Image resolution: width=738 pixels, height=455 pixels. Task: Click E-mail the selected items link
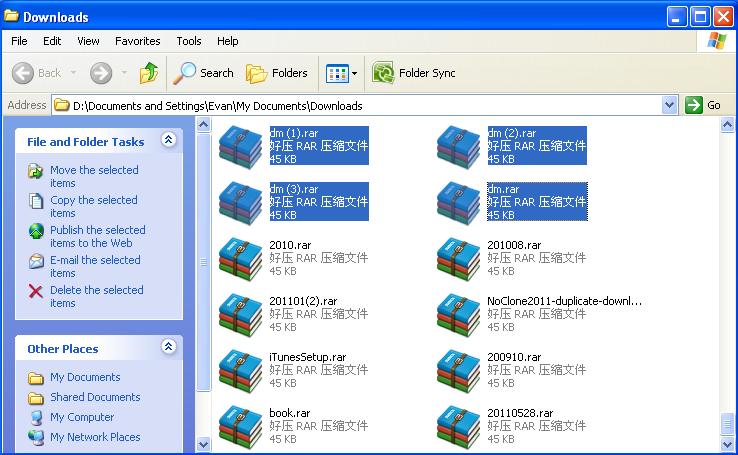click(x=95, y=267)
